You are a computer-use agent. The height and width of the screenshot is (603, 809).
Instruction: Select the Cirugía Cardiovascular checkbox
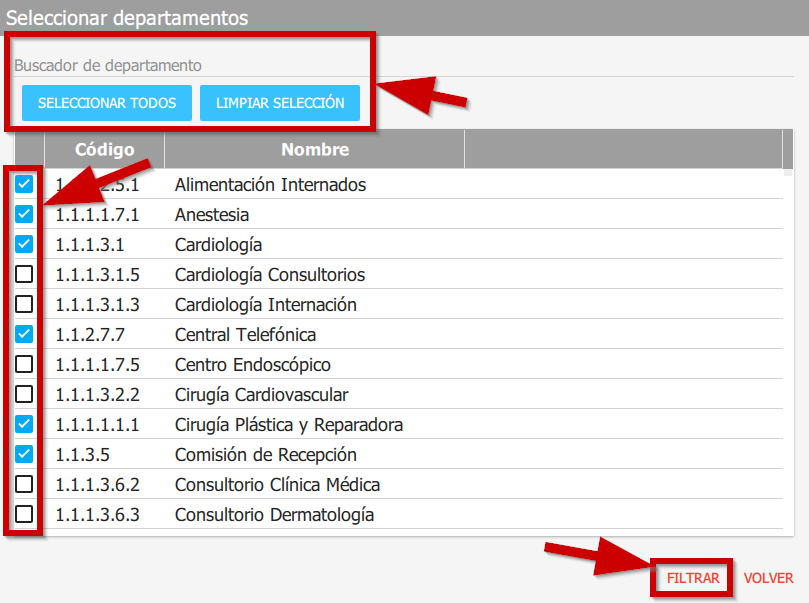point(24,394)
